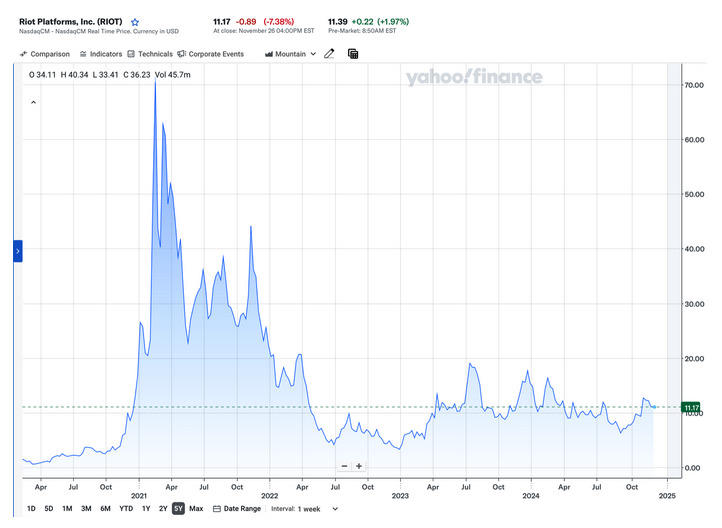The image size is (722, 528).
Task: Open the Mountain chart type dropdown
Action: coord(291,54)
